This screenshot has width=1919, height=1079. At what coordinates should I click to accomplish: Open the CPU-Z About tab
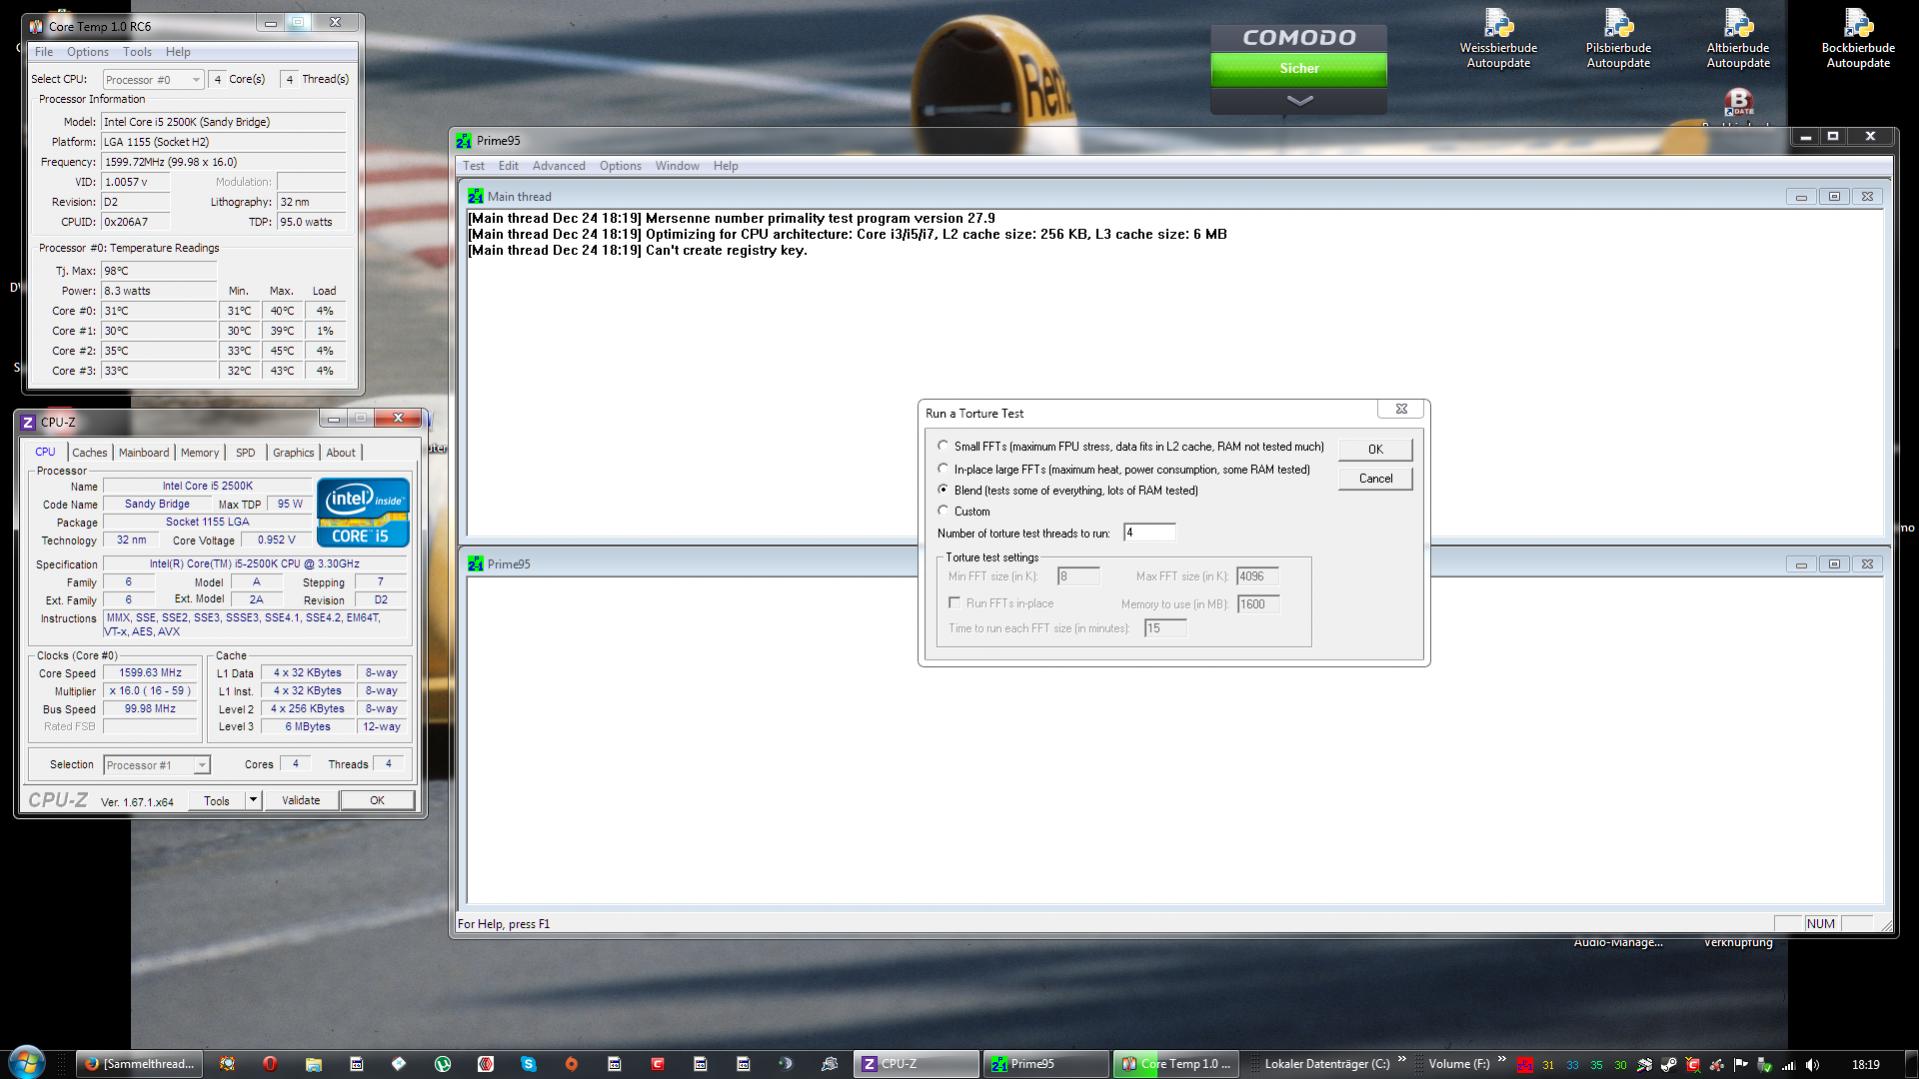click(341, 453)
